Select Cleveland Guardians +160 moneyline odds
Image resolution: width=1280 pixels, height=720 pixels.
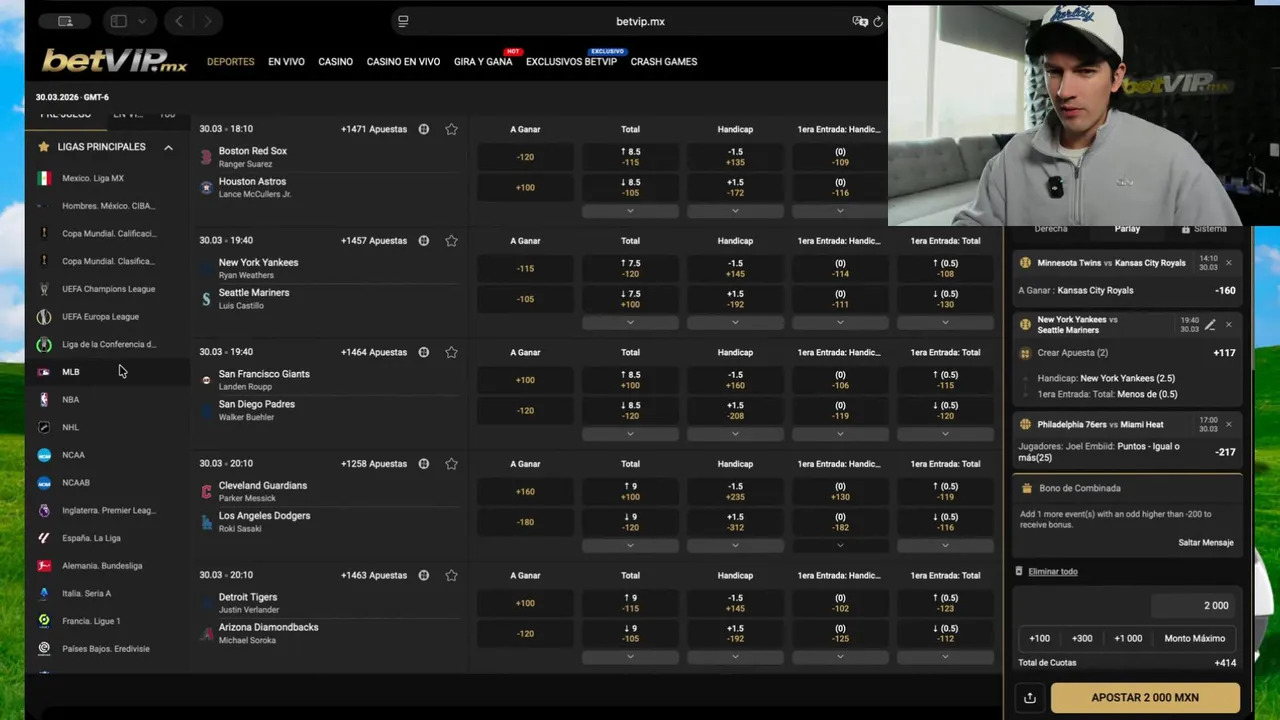pos(525,492)
